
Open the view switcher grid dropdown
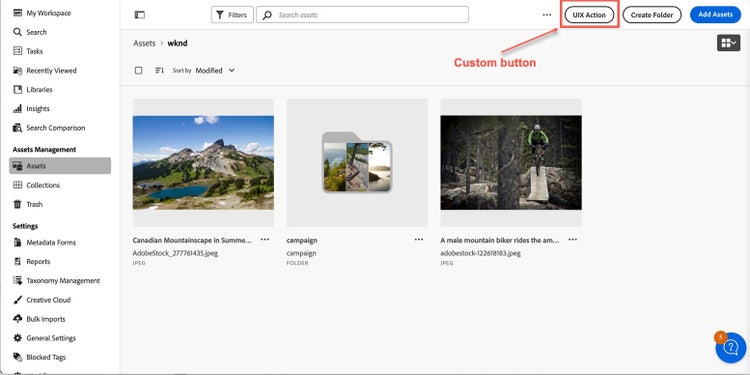click(x=728, y=43)
